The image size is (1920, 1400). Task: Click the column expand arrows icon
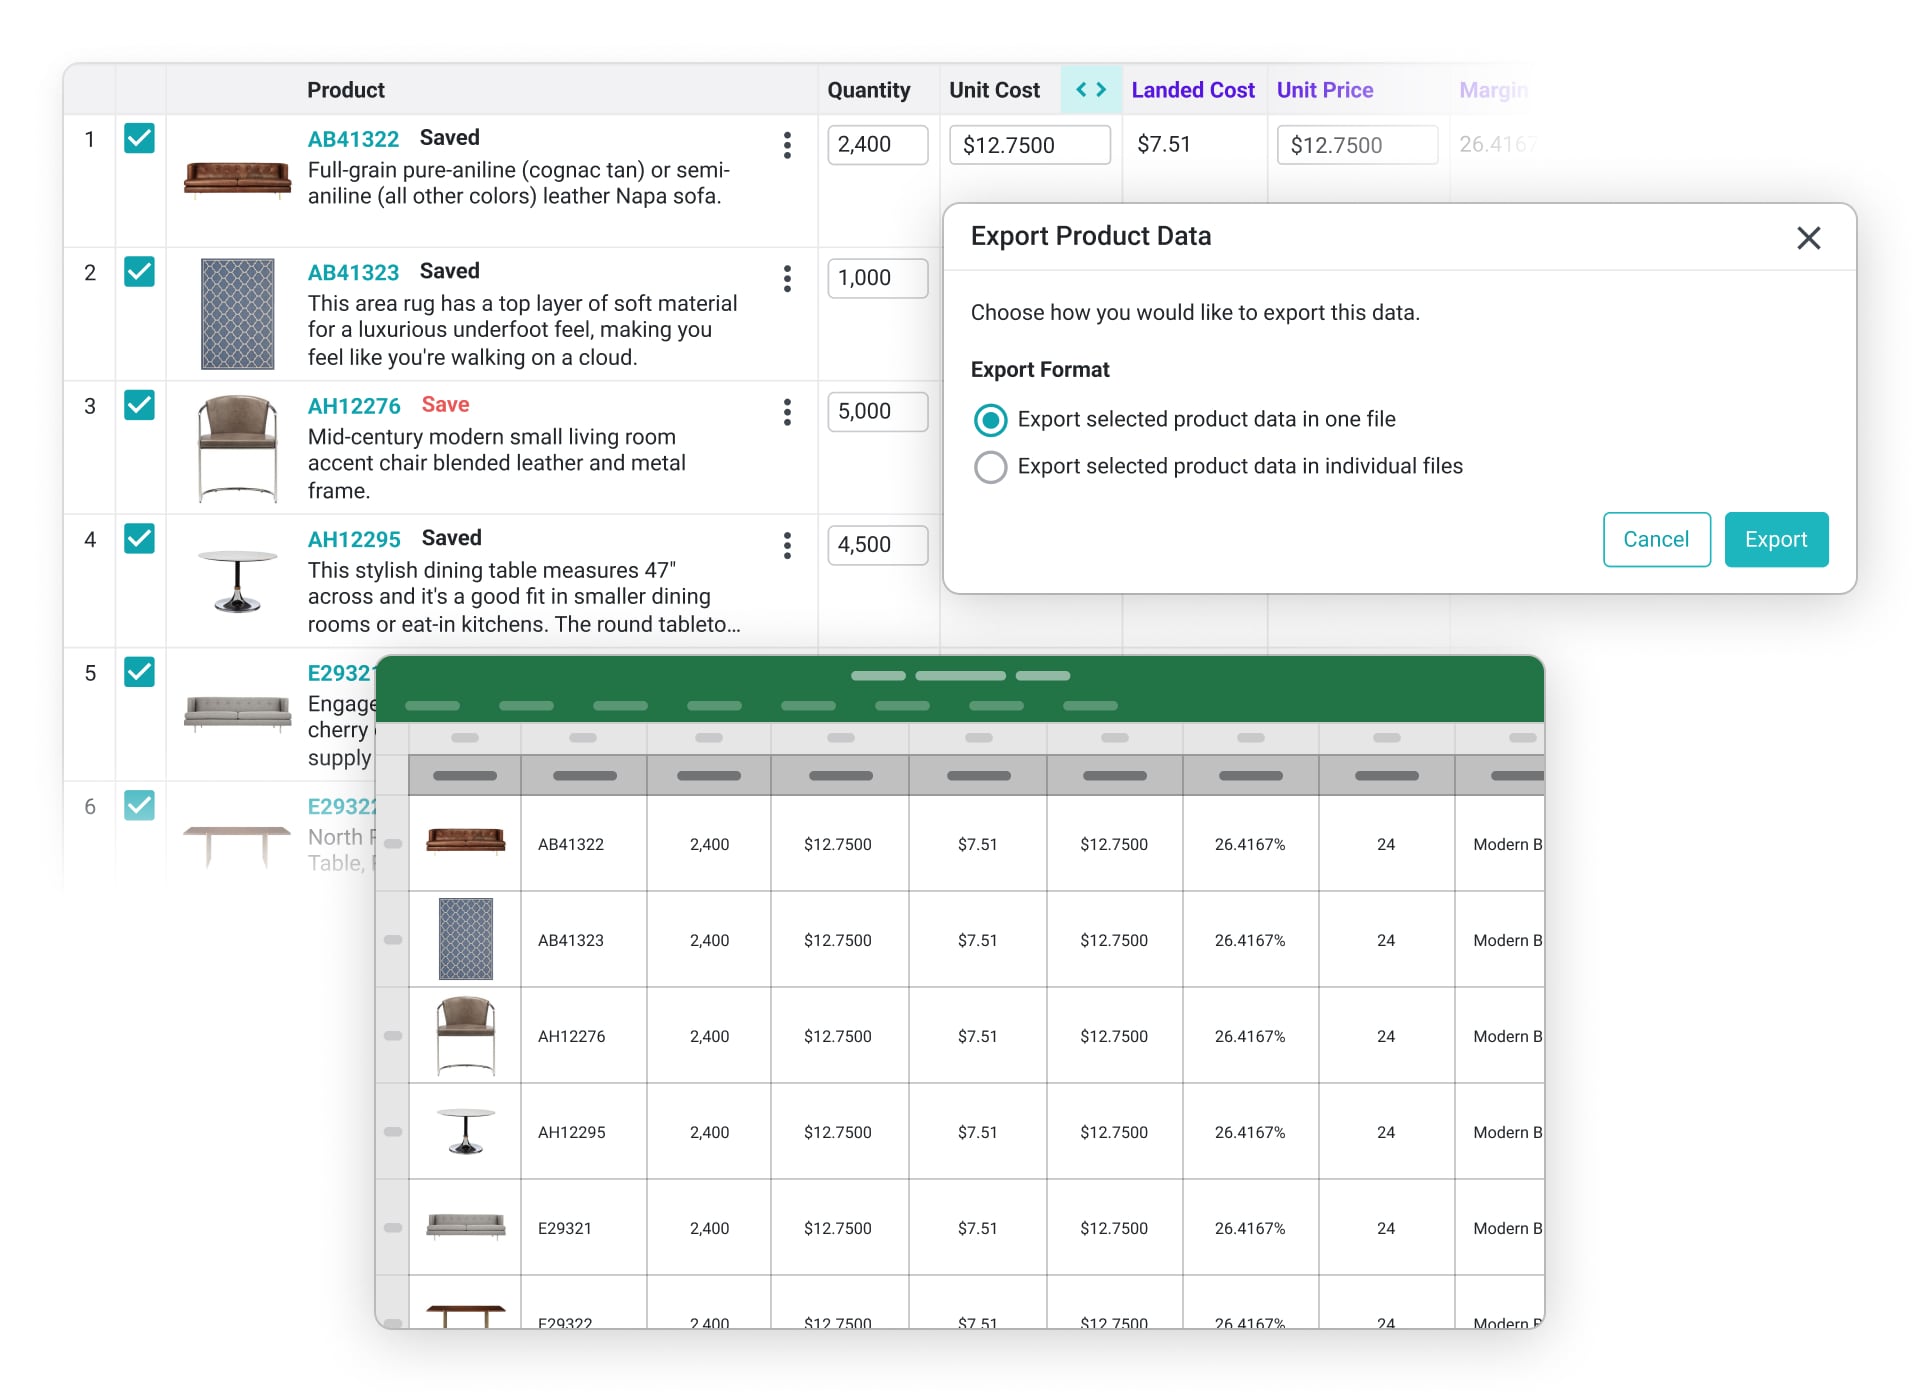pyautogui.click(x=1091, y=90)
